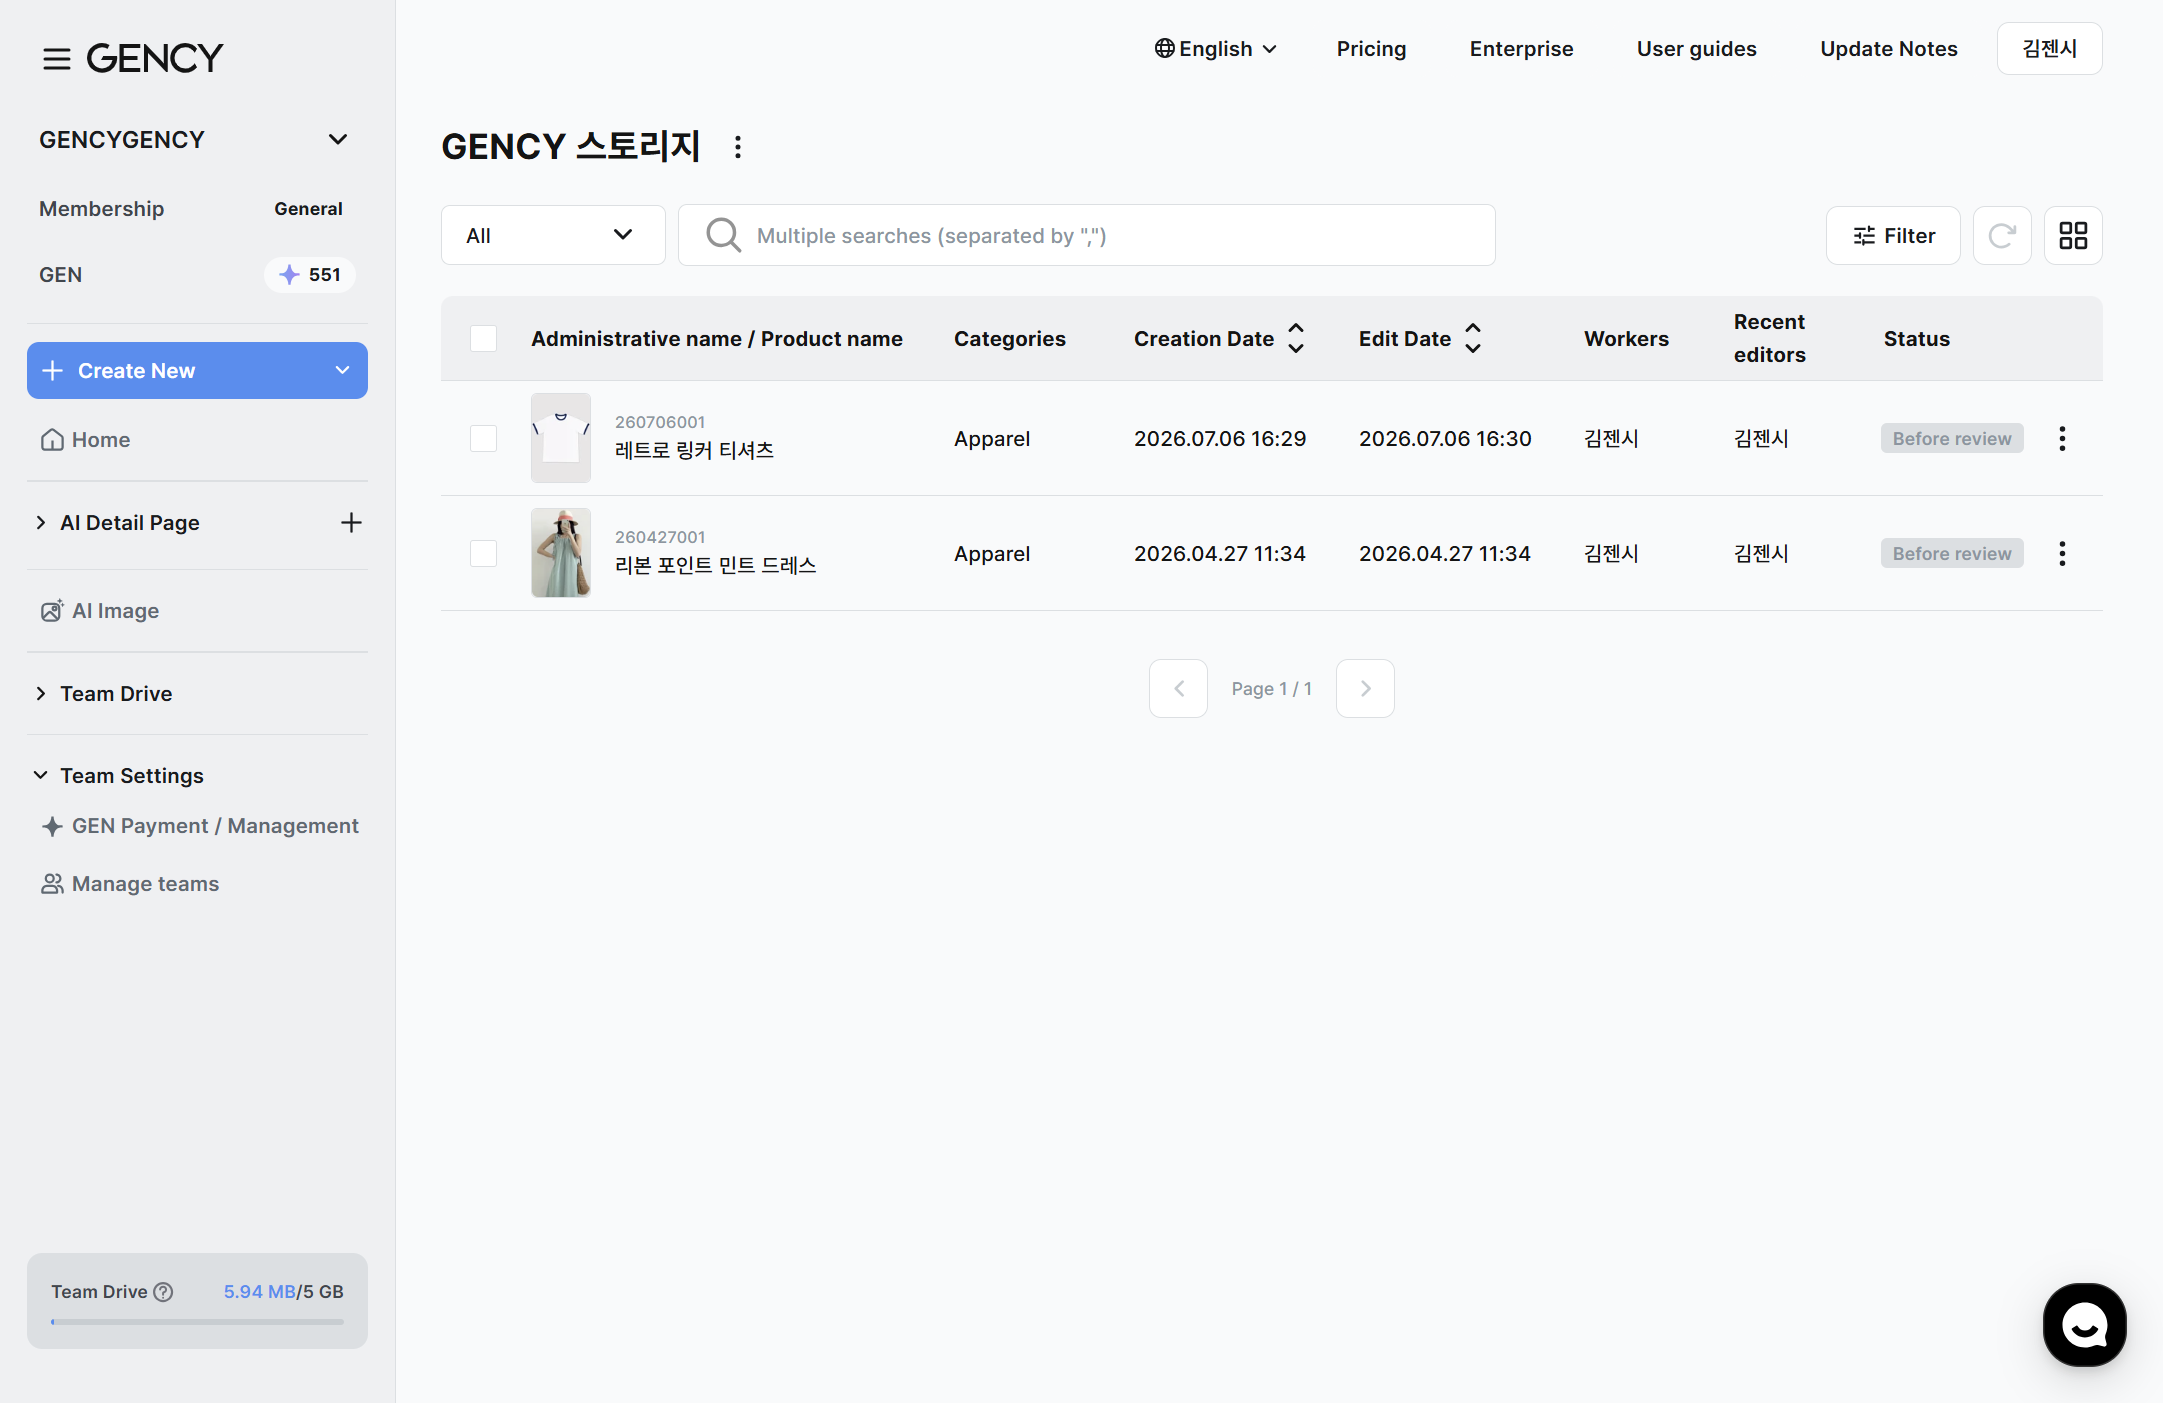The height and width of the screenshot is (1403, 2163).
Task: Click product name 레트로 링커 티셔츠
Action: click(694, 450)
